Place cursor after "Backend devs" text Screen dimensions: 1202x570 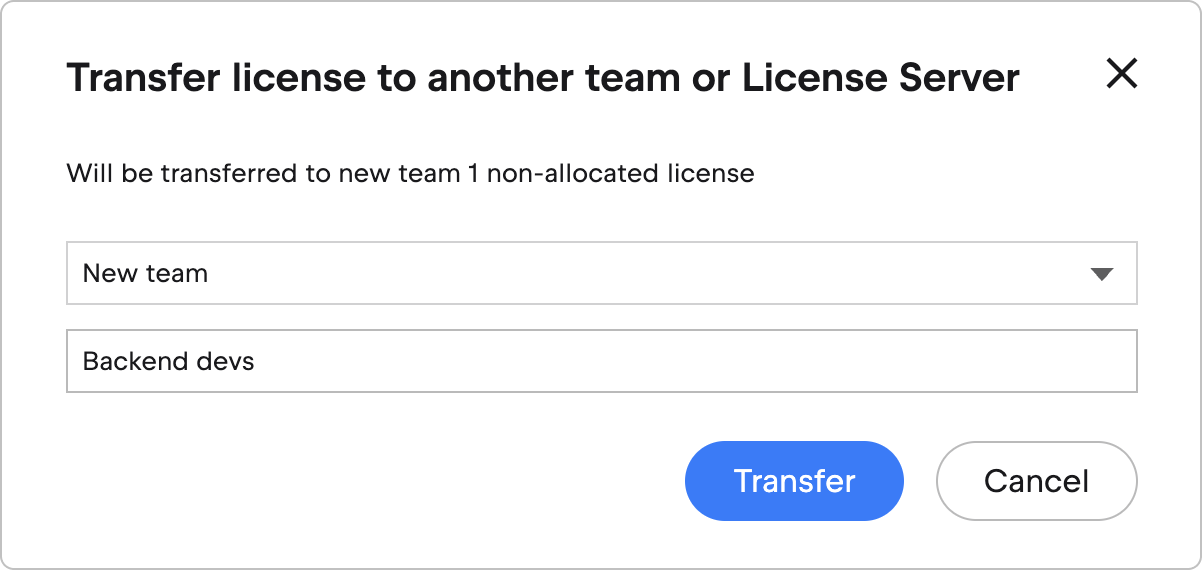tap(257, 361)
